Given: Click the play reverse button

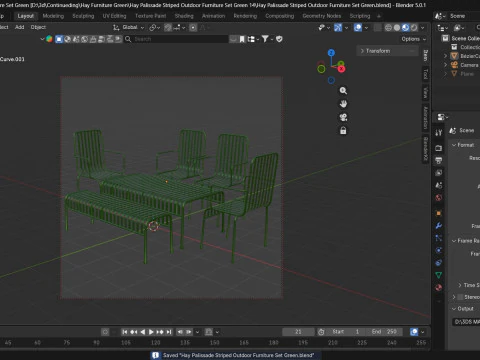Looking at the screenshot, I should point(143,332).
